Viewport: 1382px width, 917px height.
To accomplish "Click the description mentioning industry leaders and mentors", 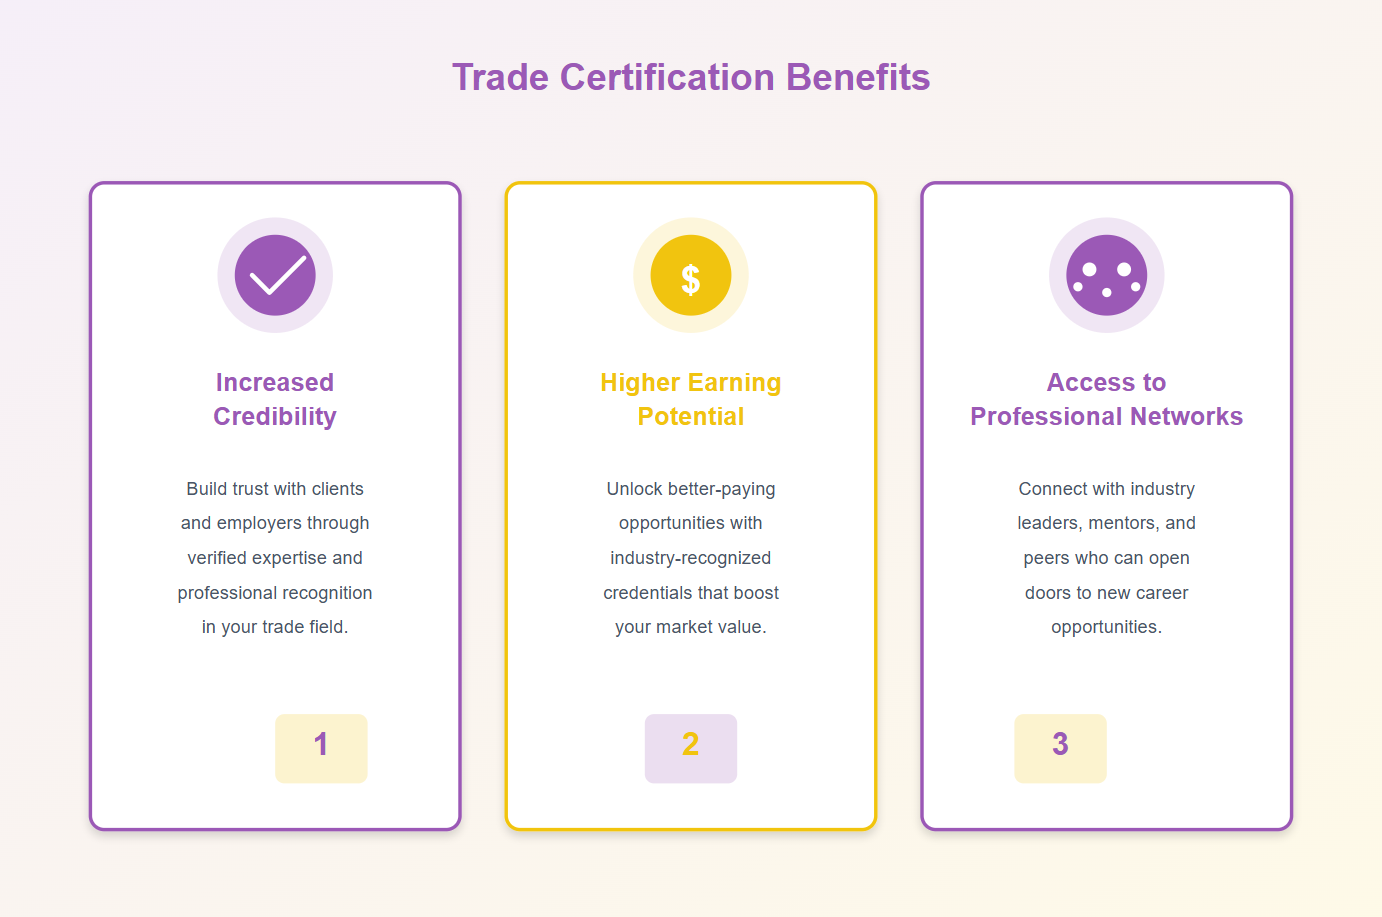I will click(x=1107, y=557).
